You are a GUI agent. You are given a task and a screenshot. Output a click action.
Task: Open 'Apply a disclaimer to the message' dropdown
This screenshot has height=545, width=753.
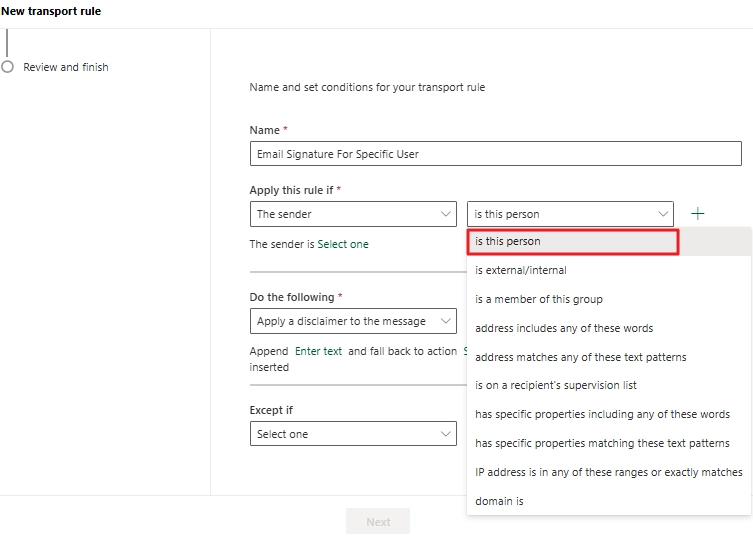pos(353,321)
